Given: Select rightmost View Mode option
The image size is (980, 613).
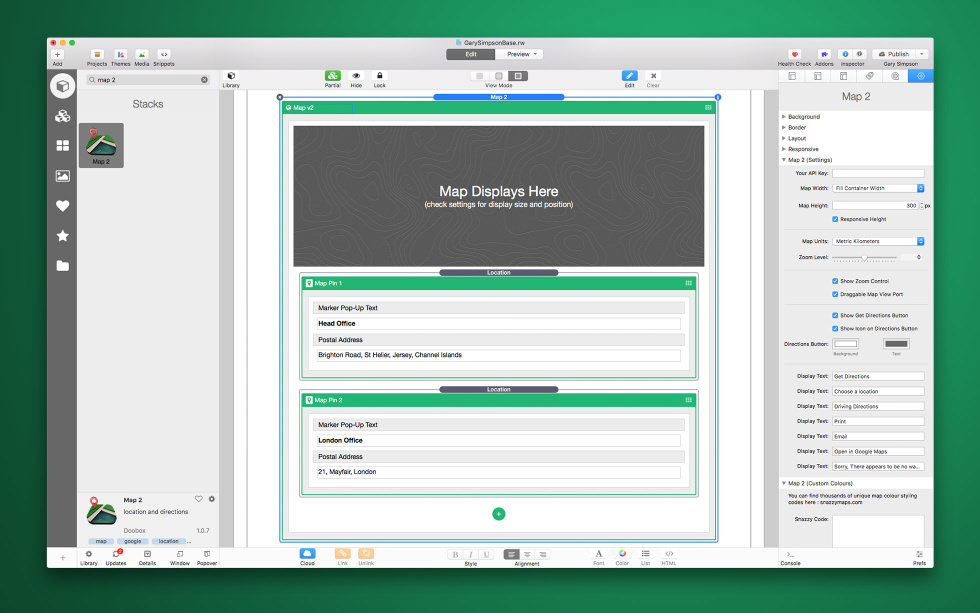Looking at the screenshot, I should [518, 76].
